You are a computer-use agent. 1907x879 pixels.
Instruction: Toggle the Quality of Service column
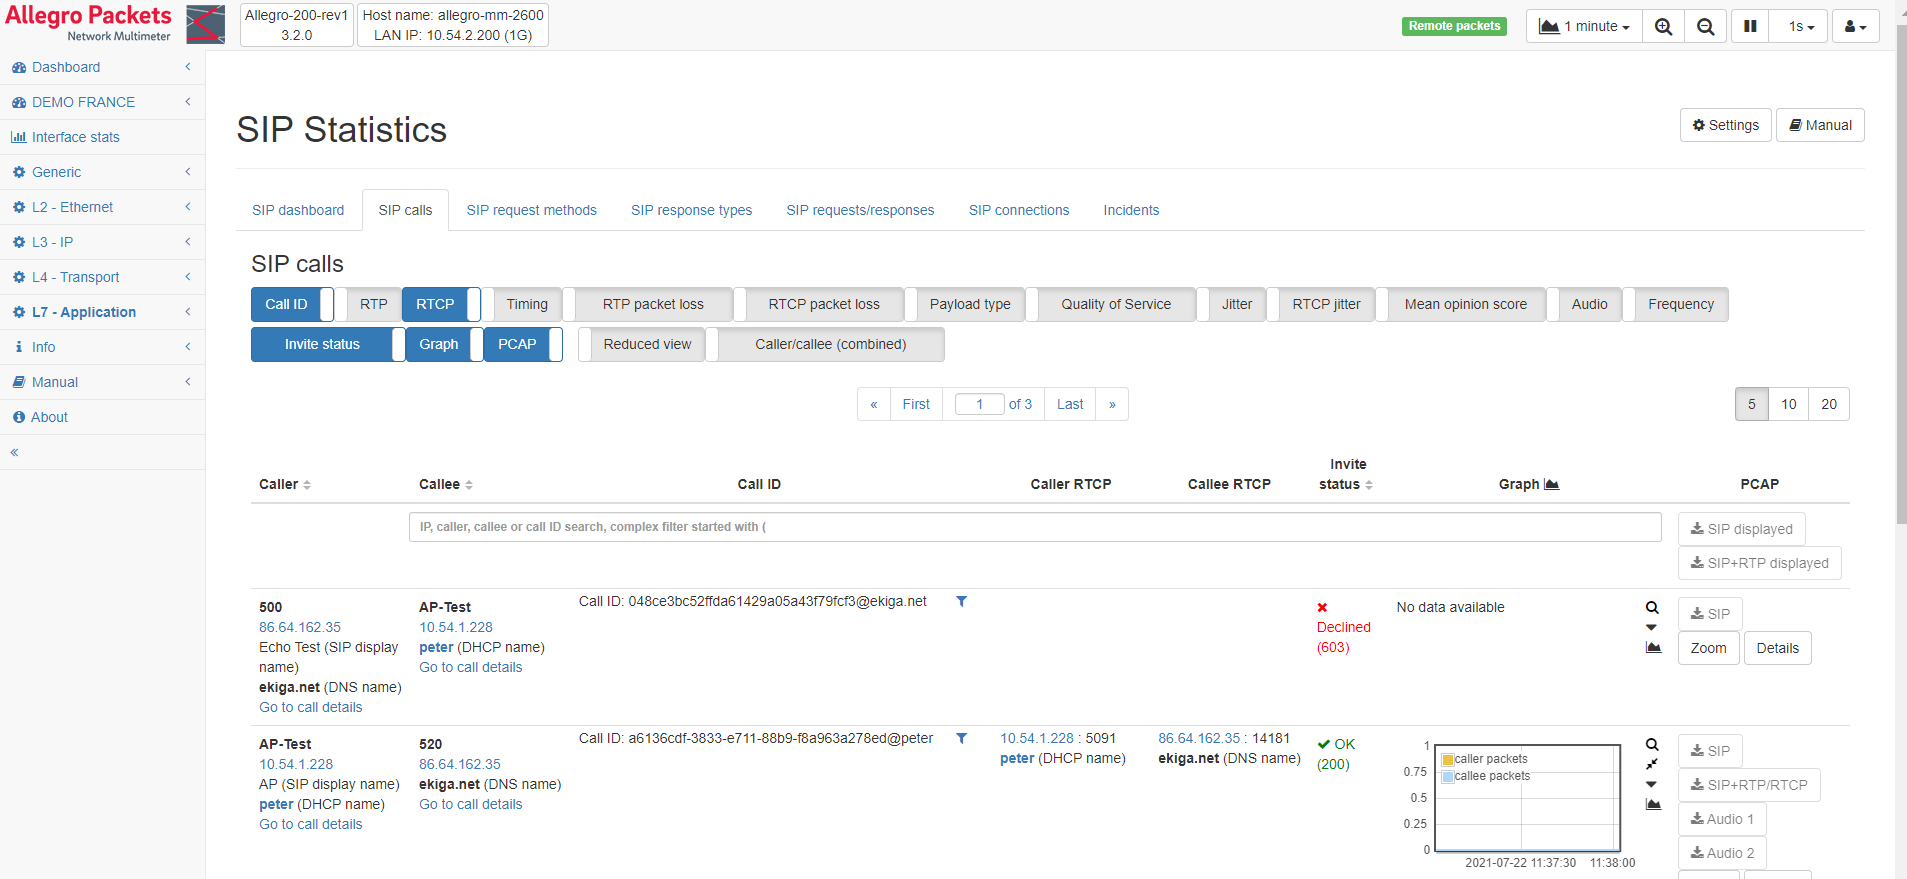pos(1110,304)
